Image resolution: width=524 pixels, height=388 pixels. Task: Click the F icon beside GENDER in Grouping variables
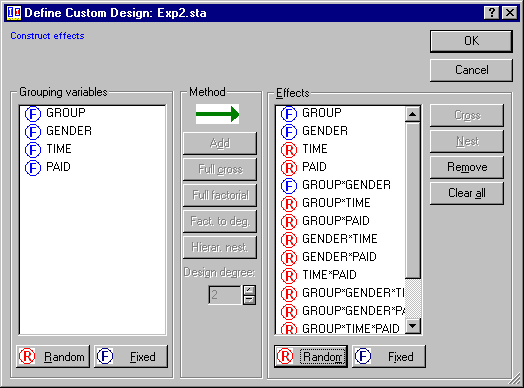[33, 132]
